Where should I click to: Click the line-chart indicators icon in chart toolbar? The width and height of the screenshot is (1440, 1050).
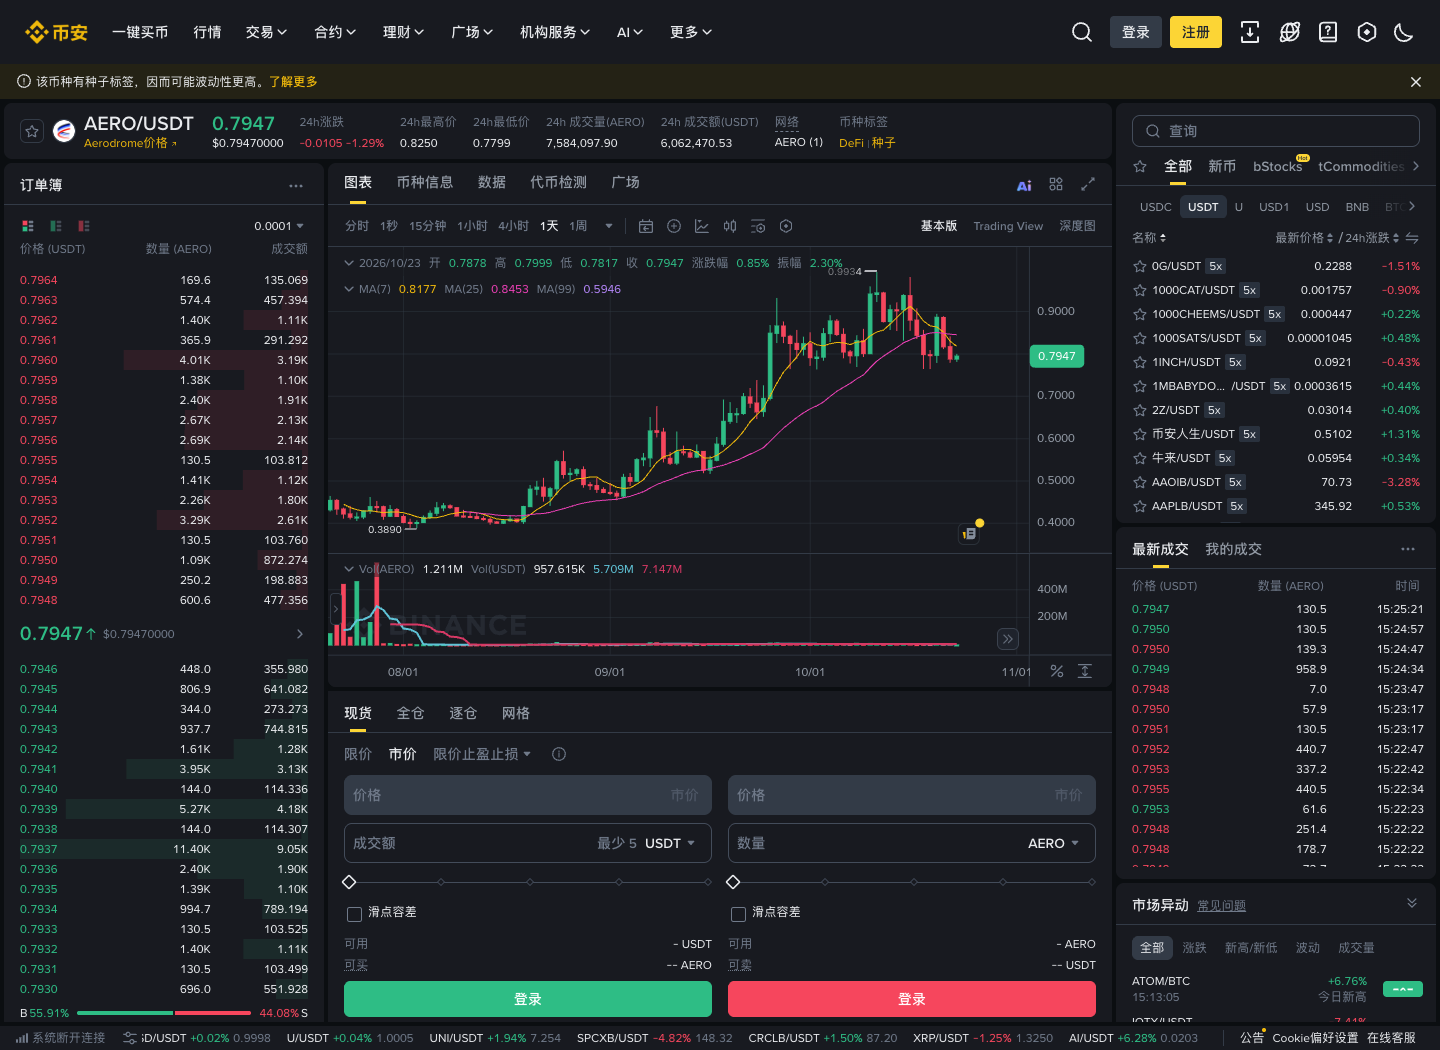702,226
